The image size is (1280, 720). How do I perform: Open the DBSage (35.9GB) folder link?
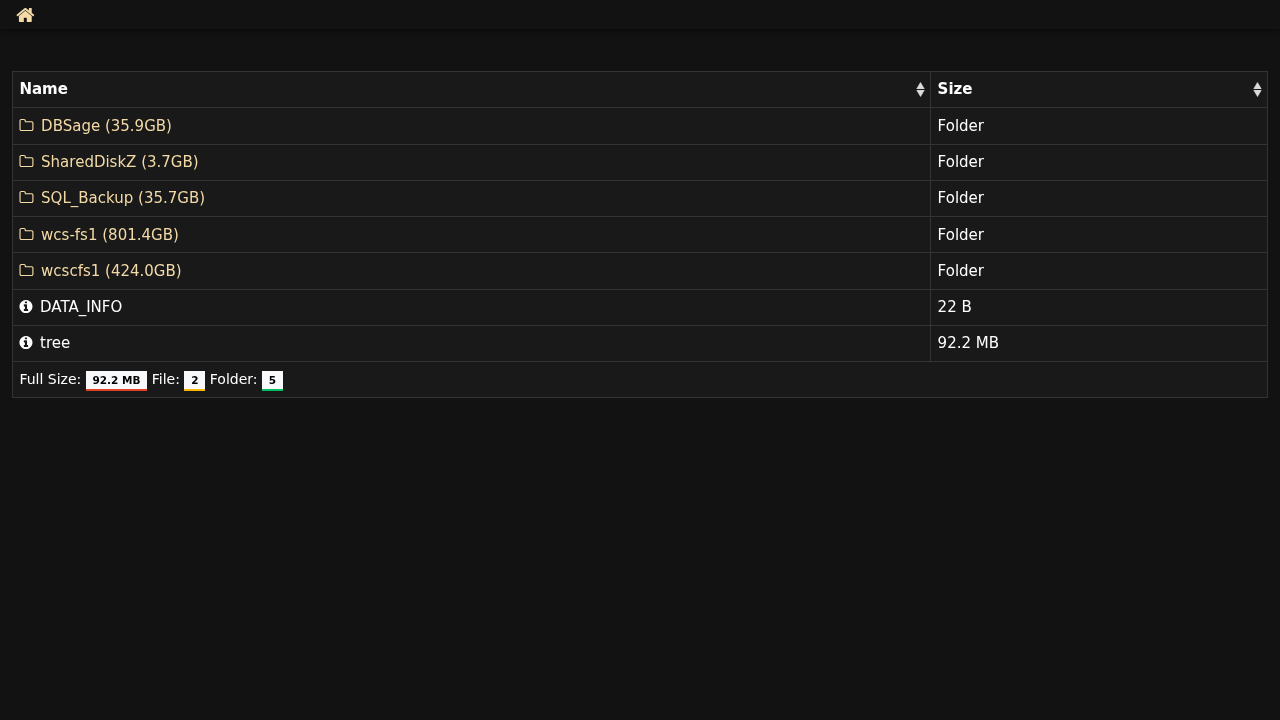106,126
